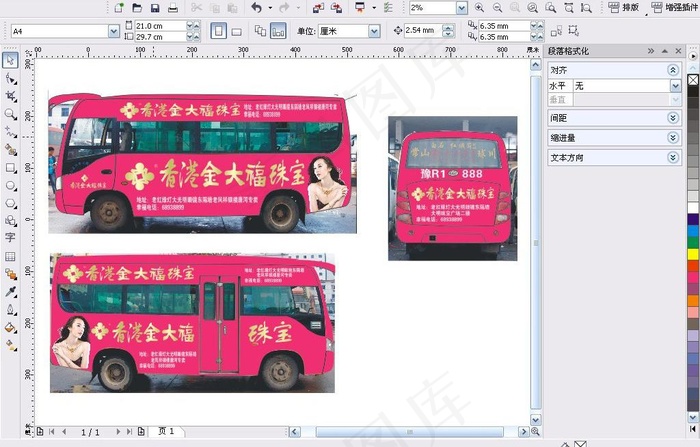
Task: Select the Rectangle tool
Action: pos(10,168)
